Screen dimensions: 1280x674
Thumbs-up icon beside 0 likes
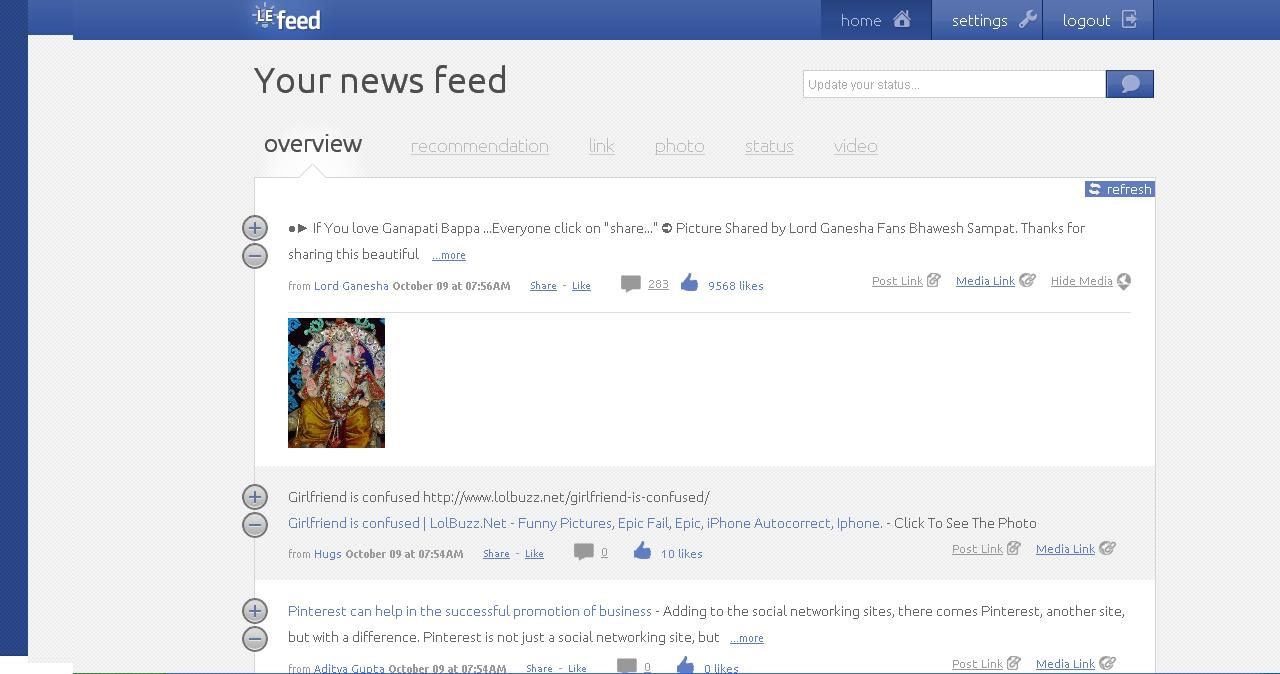pos(685,665)
